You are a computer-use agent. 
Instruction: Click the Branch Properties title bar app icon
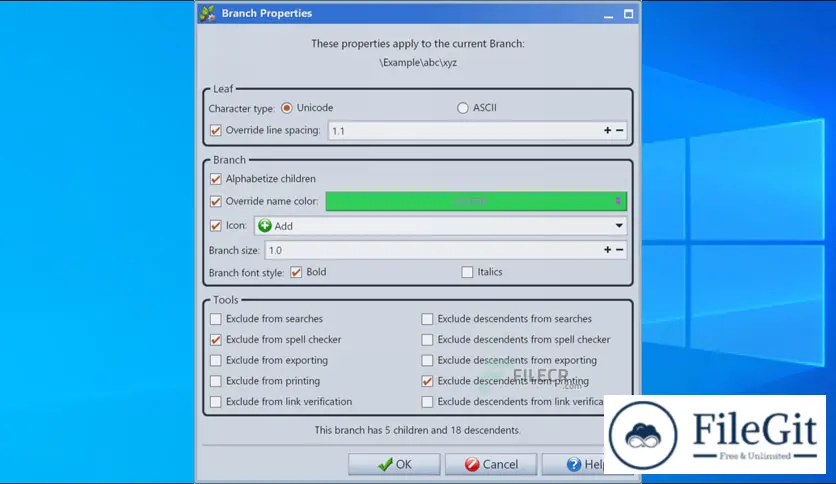coord(207,14)
